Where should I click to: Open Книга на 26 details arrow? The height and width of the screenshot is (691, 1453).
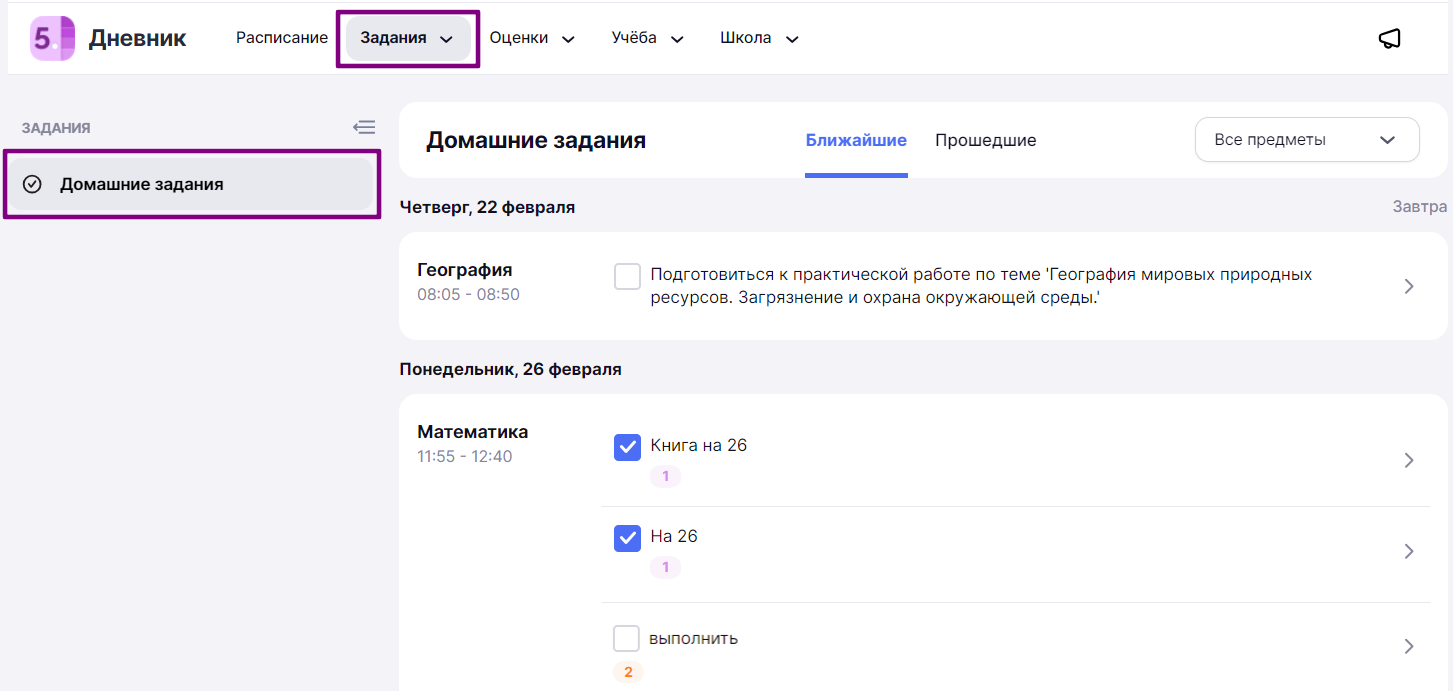[x=1409, y=460]
